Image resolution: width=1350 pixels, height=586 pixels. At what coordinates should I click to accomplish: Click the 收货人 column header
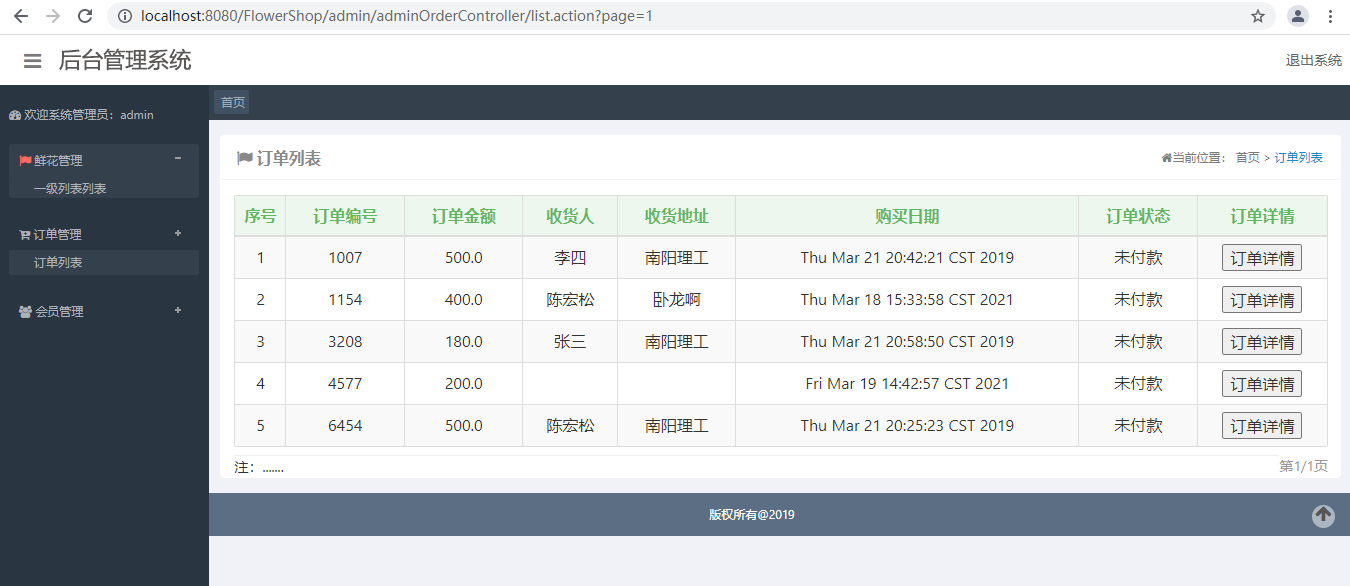(570, 216)
